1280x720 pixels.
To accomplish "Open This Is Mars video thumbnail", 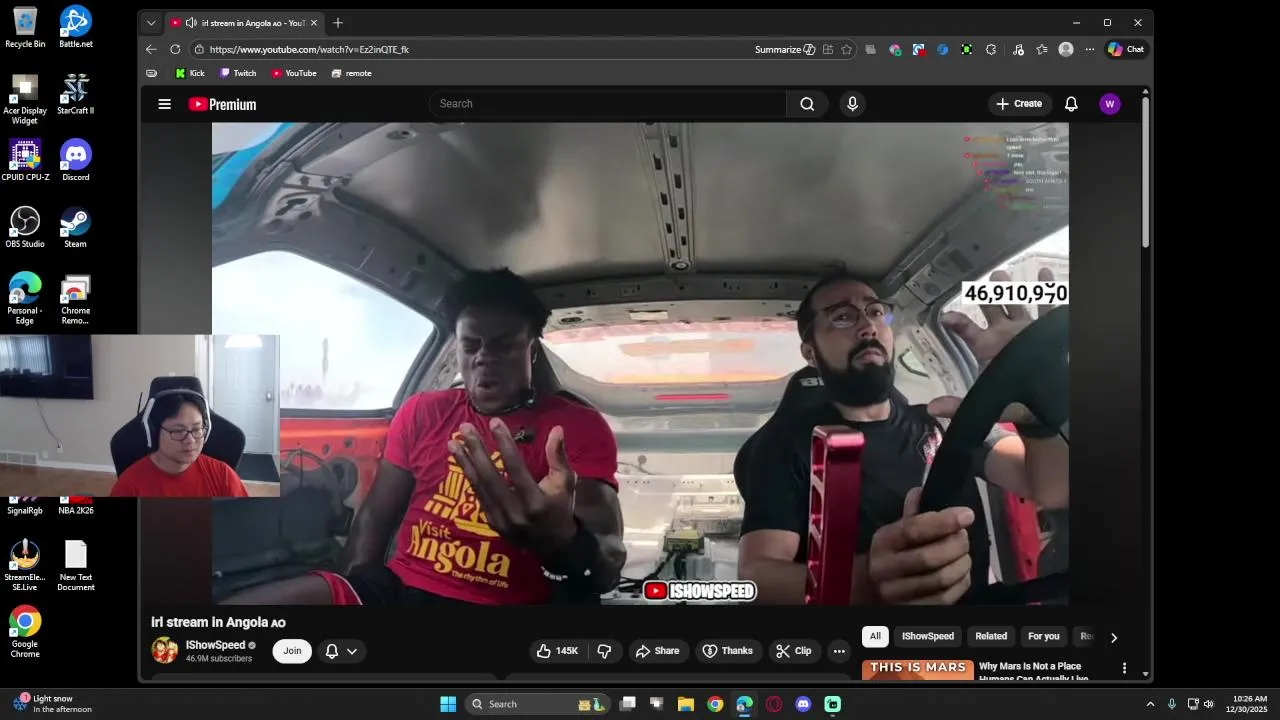I will (x=918, y=670).
